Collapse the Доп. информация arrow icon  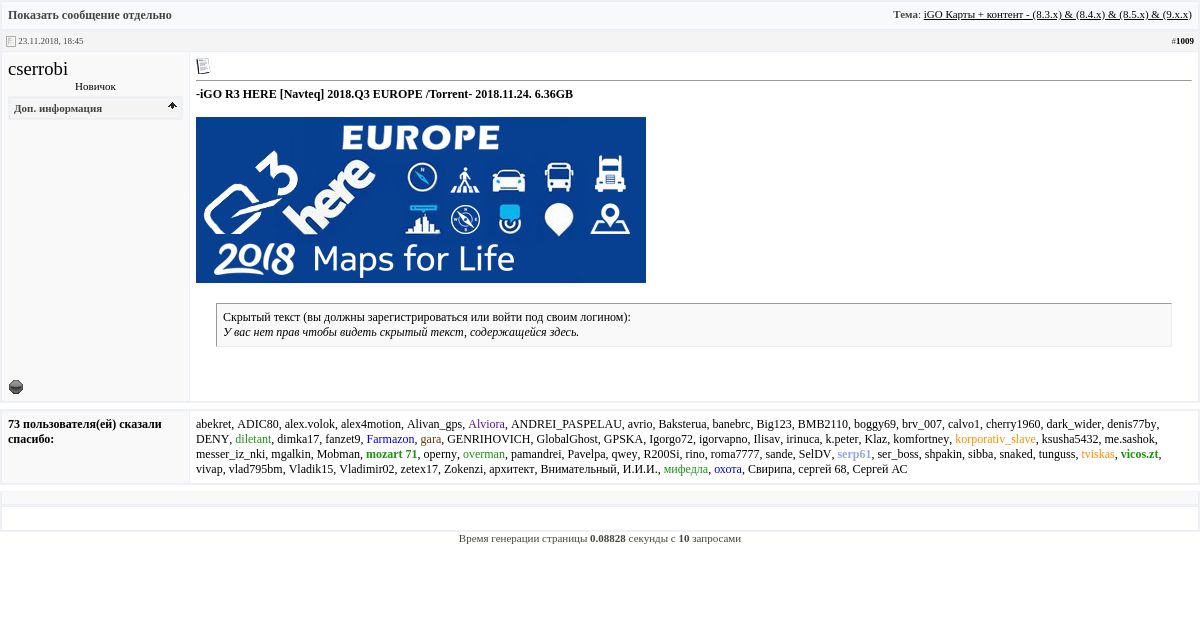coord(172,106)
